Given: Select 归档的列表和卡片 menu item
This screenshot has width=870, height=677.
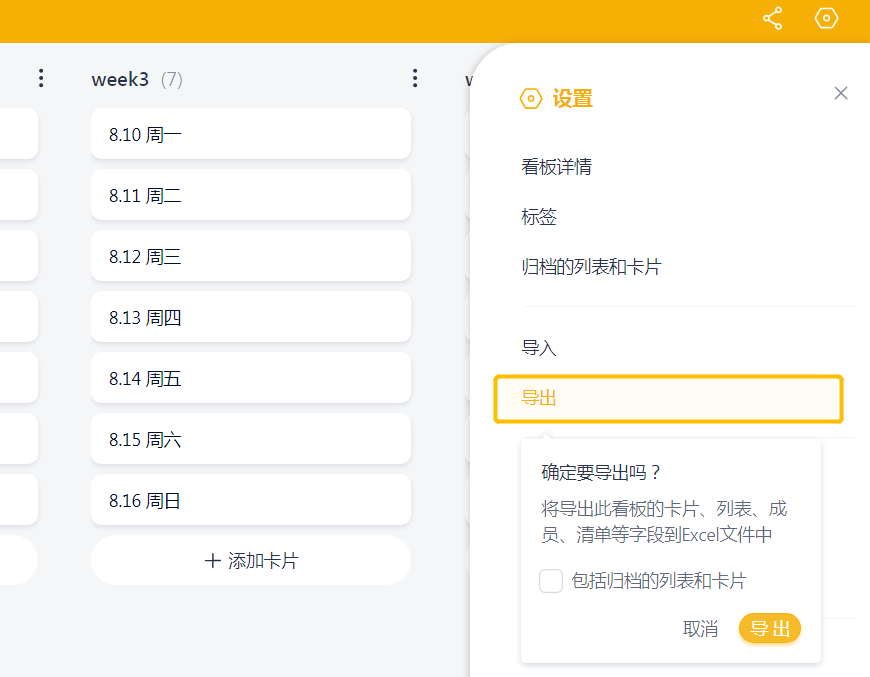Looking at the screenshot, I should click(x=591, y=267).
